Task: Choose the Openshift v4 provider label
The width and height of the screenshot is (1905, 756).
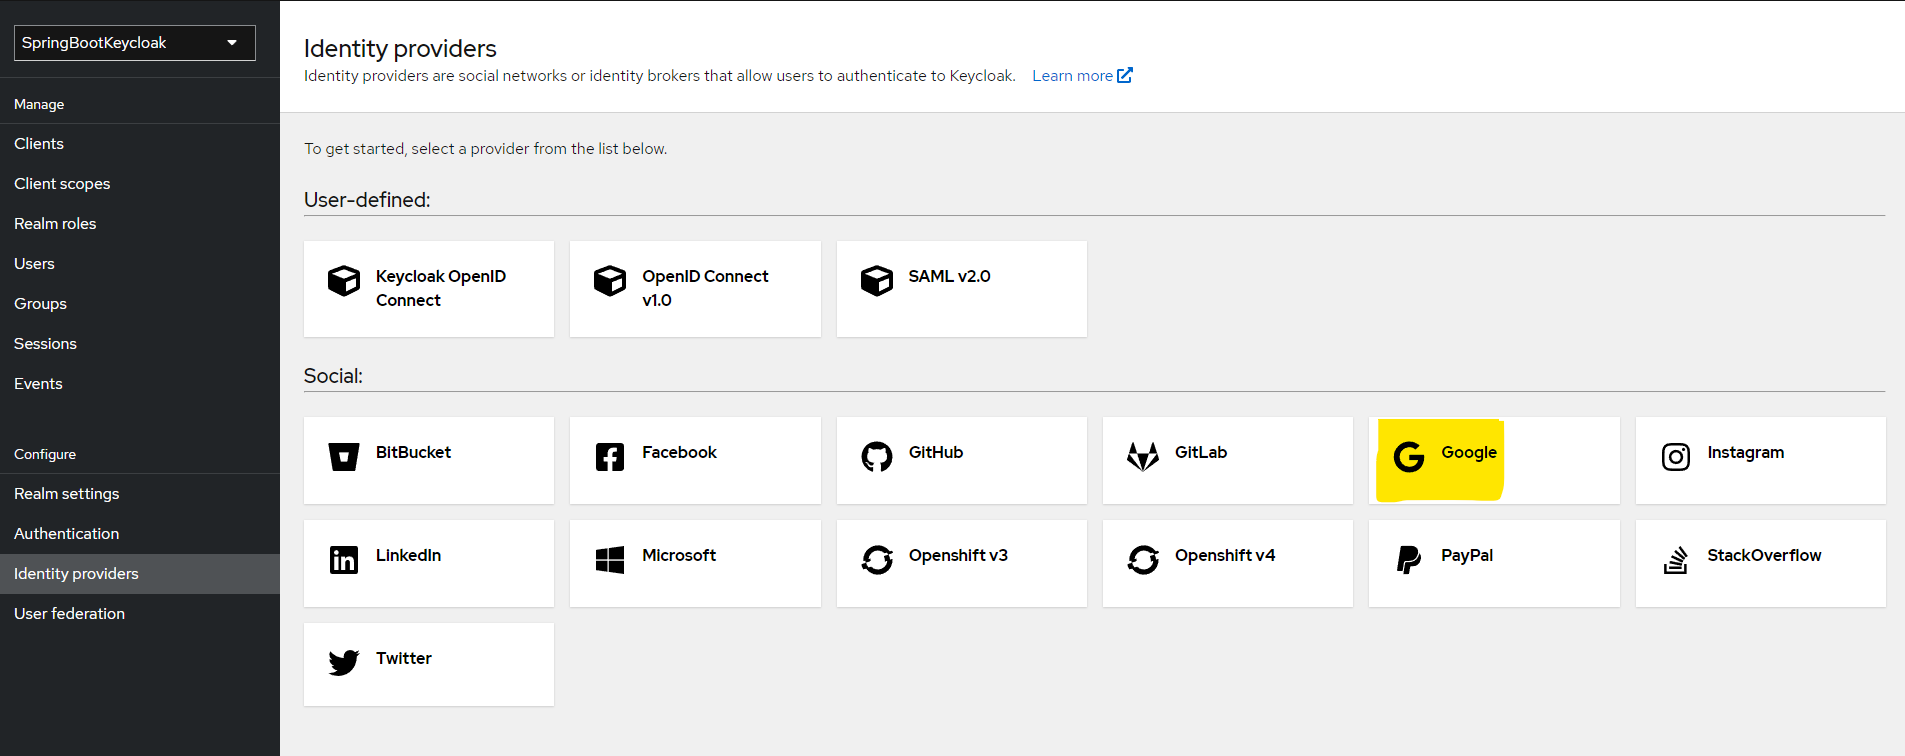Action: 1225,555
